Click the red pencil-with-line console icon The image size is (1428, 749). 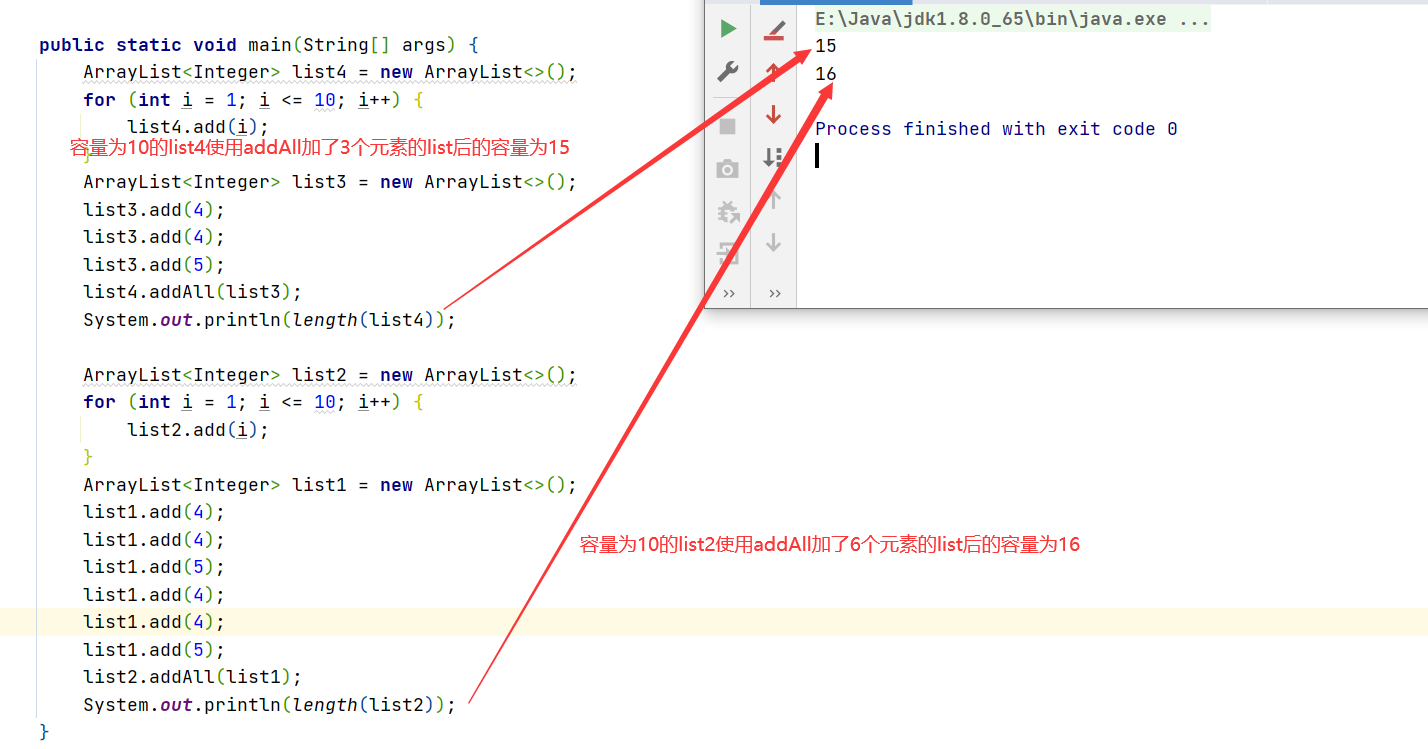(774, 30)
